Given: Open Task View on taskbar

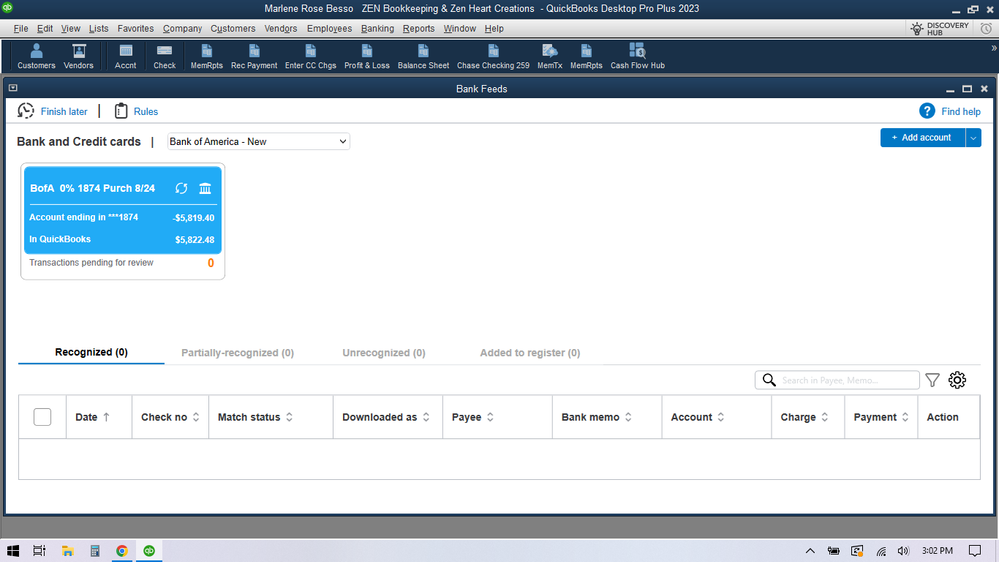Looking at the screenshot, I should point(39,551).
